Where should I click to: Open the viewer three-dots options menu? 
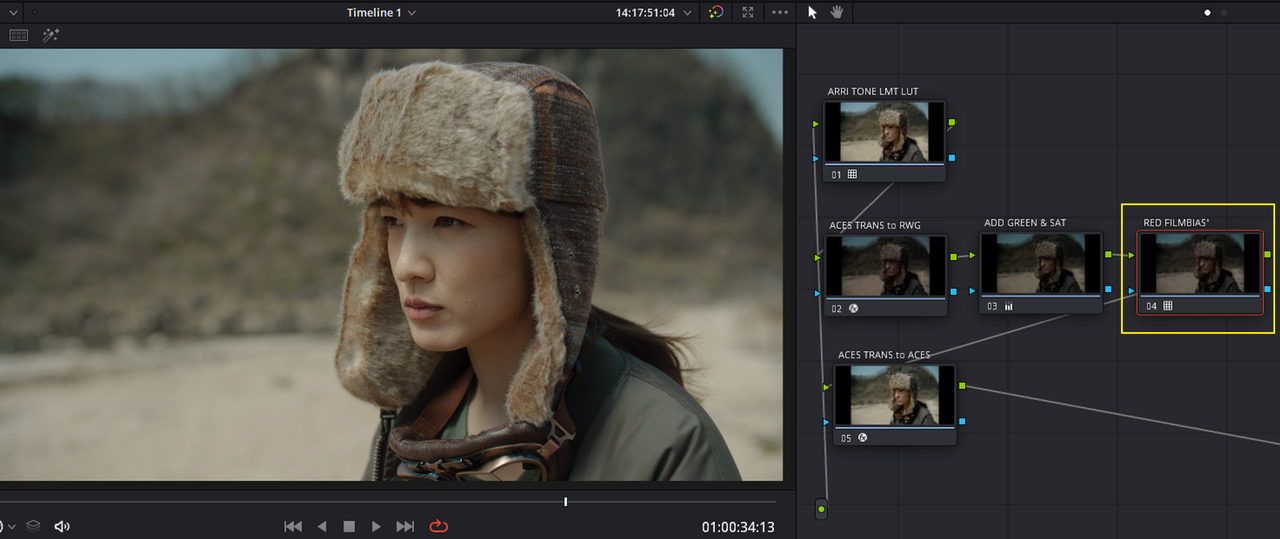779,12
